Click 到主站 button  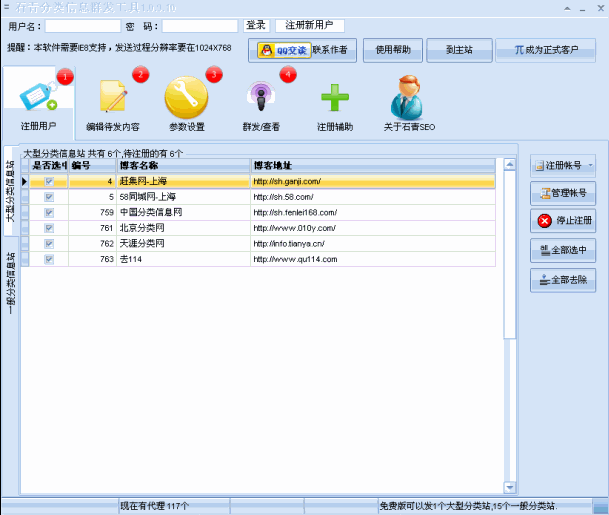coord(459,50)
